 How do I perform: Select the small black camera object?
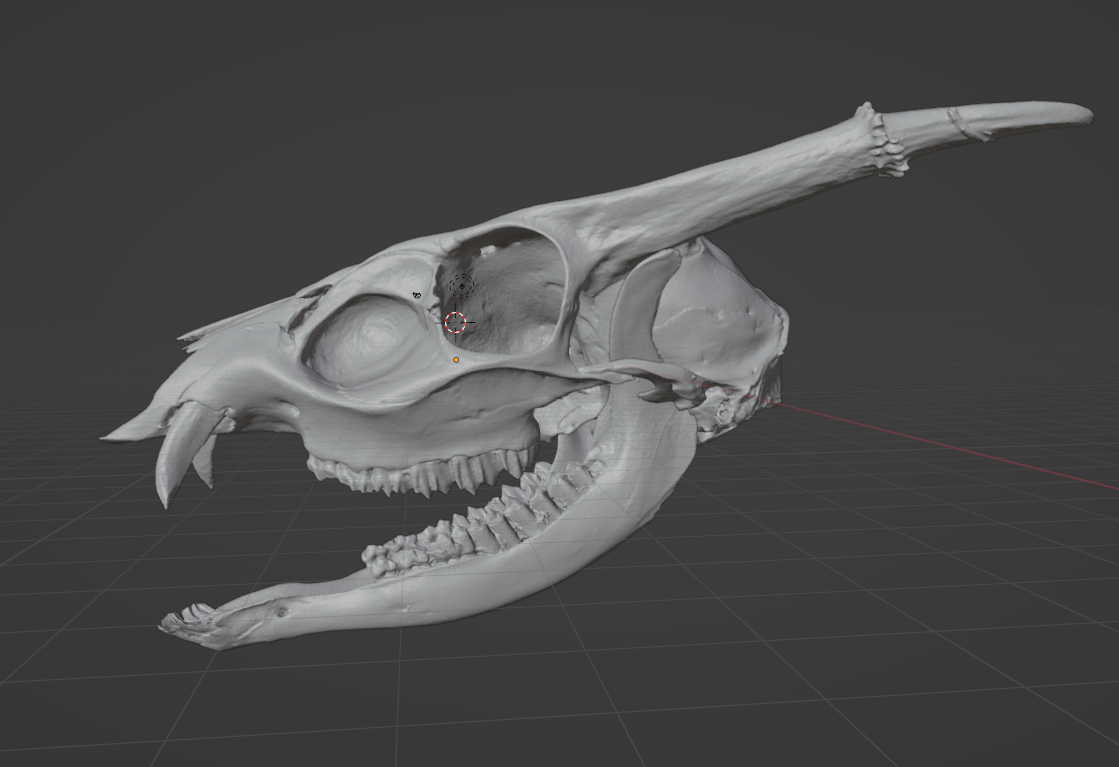coord(417,296)
